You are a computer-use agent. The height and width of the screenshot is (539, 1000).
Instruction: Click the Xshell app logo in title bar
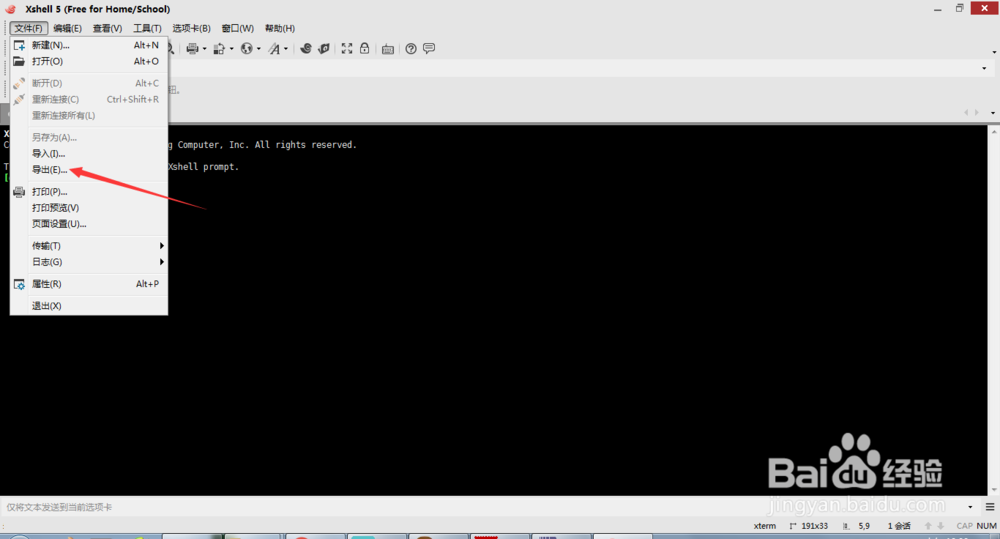[x=10, y=9]
